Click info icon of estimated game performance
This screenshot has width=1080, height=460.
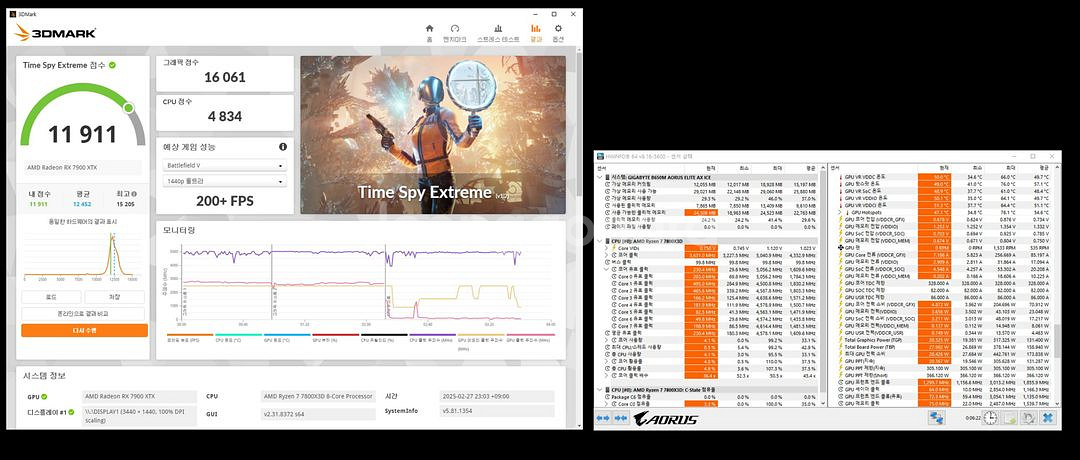point(282,147)
